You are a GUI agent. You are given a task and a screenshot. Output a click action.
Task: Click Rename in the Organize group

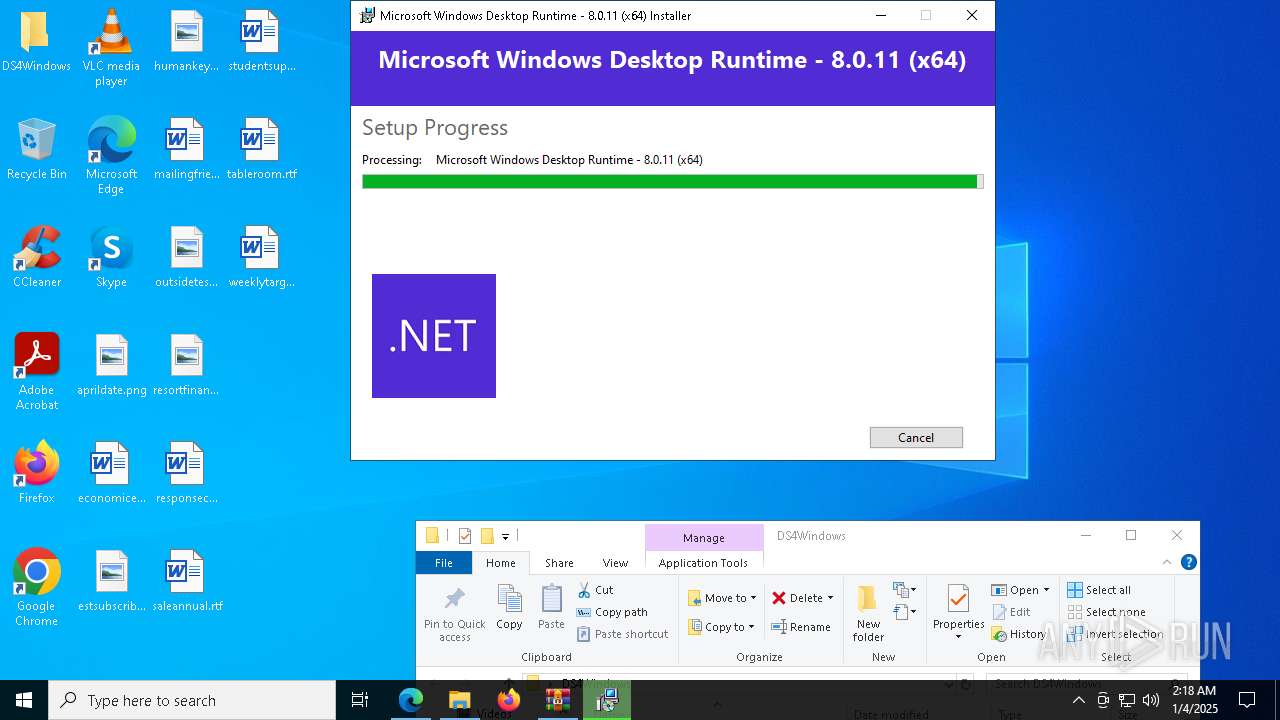coord(801,627)
